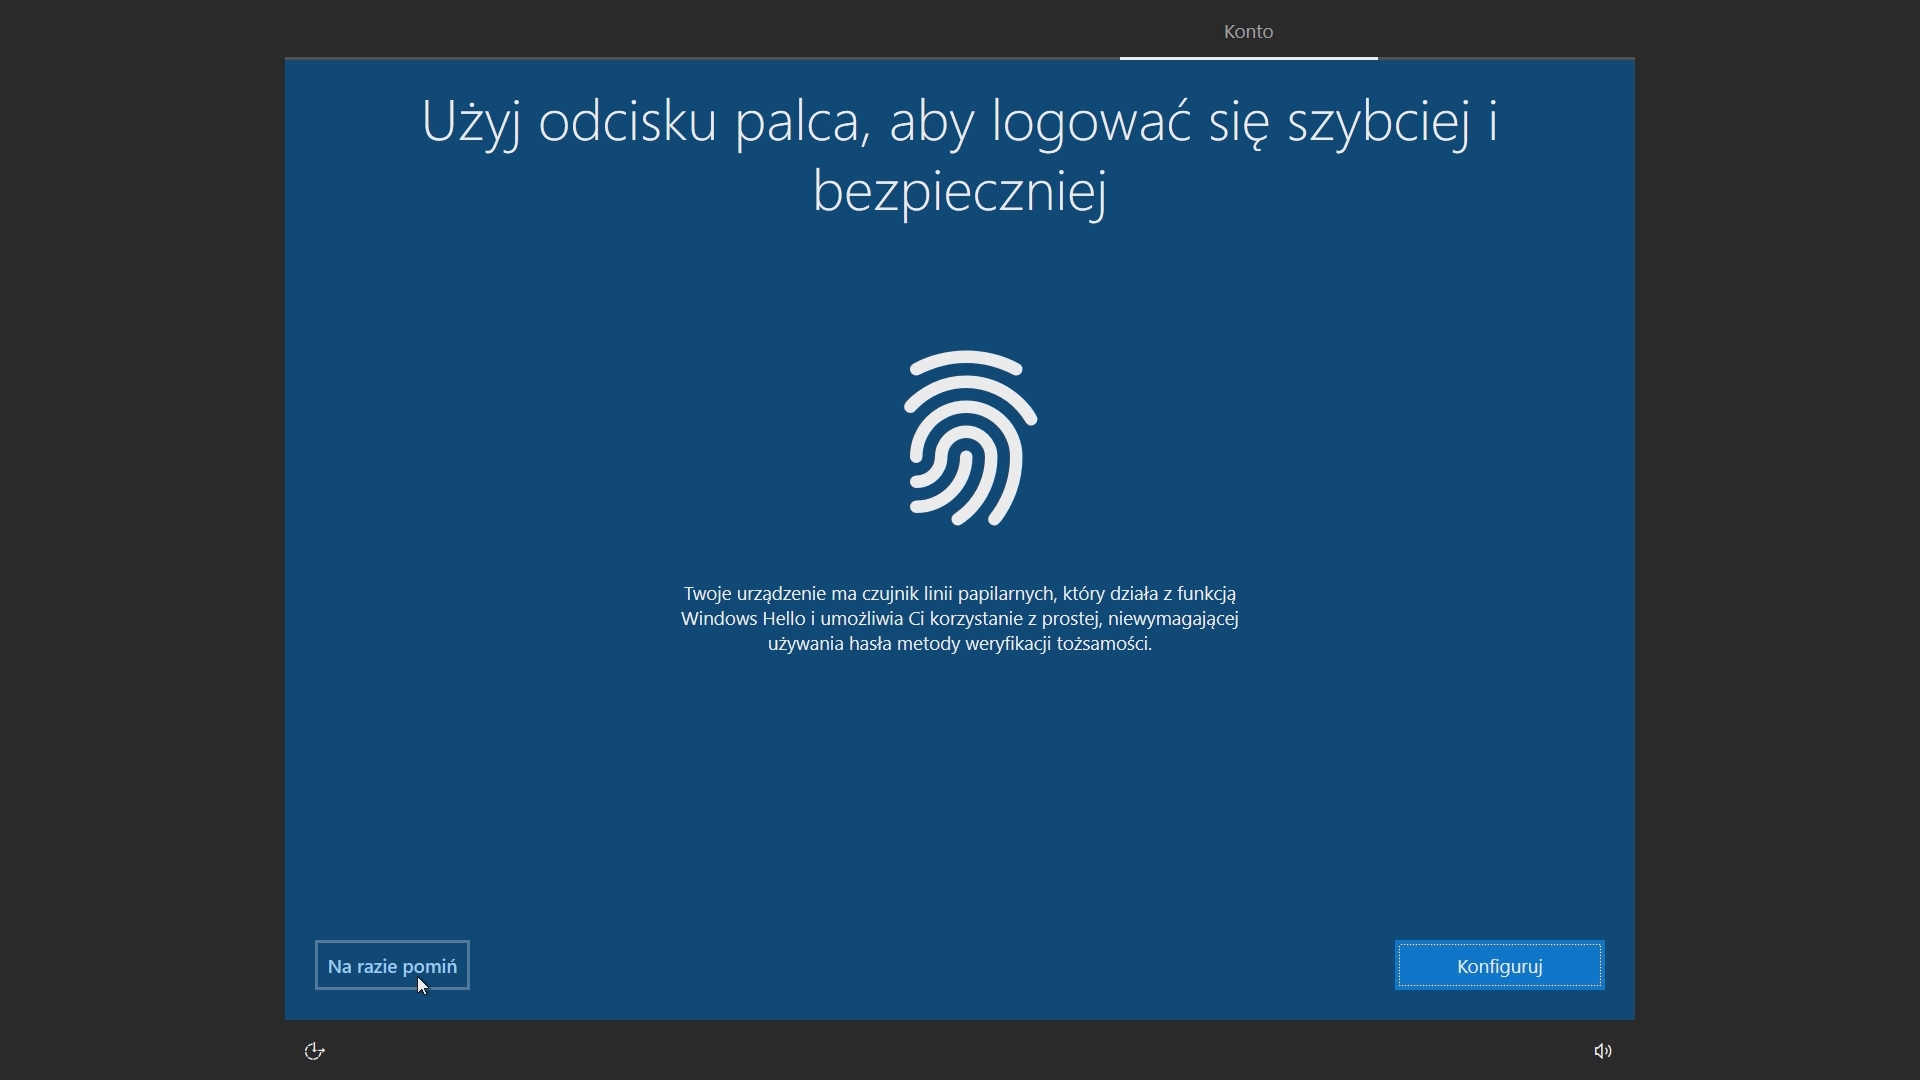1920x1080 pixels.
Task: Skip setup with Na razie pomiń
Action: click(392, 966)
